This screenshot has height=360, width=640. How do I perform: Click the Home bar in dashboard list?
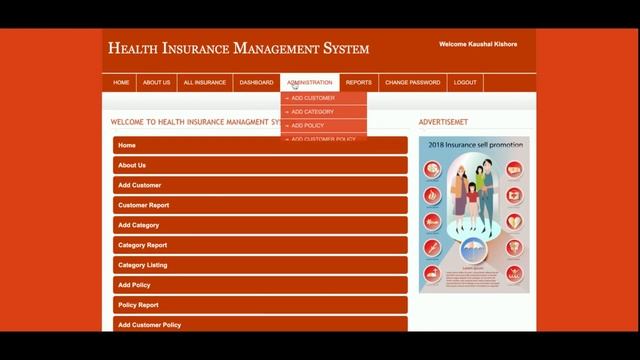[x=260, y=145]
